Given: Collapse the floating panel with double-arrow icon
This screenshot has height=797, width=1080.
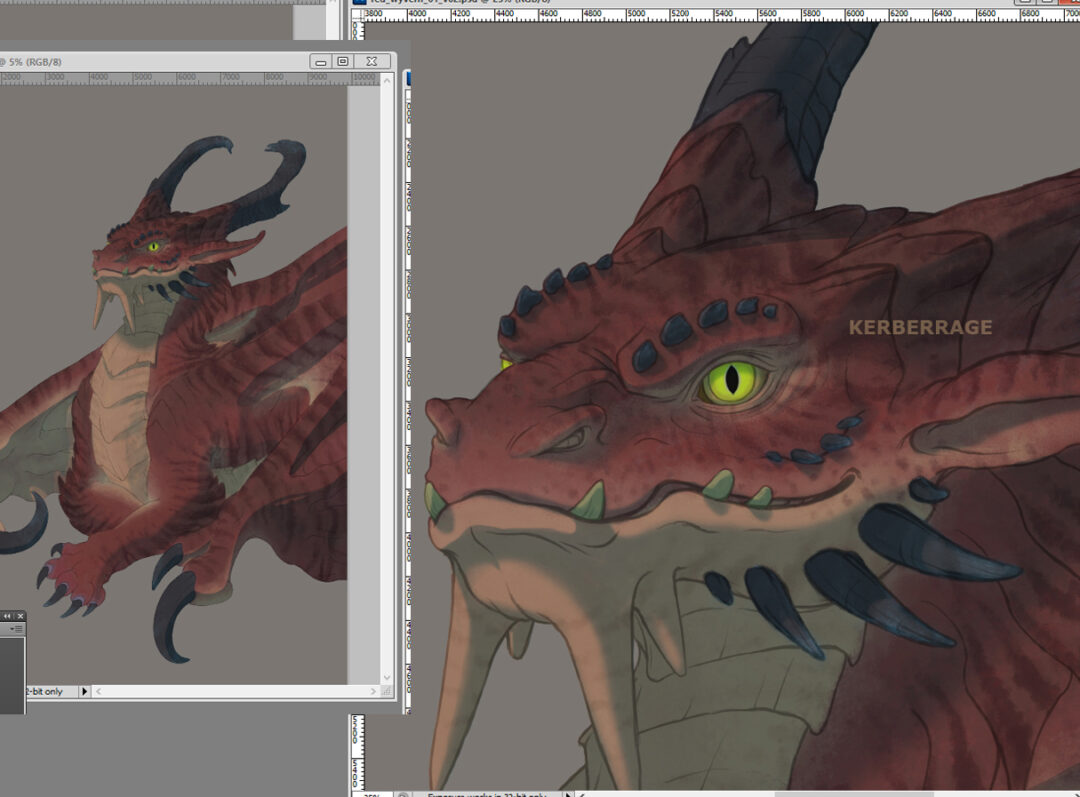Looking at the screenshot, I should (7, 616).
